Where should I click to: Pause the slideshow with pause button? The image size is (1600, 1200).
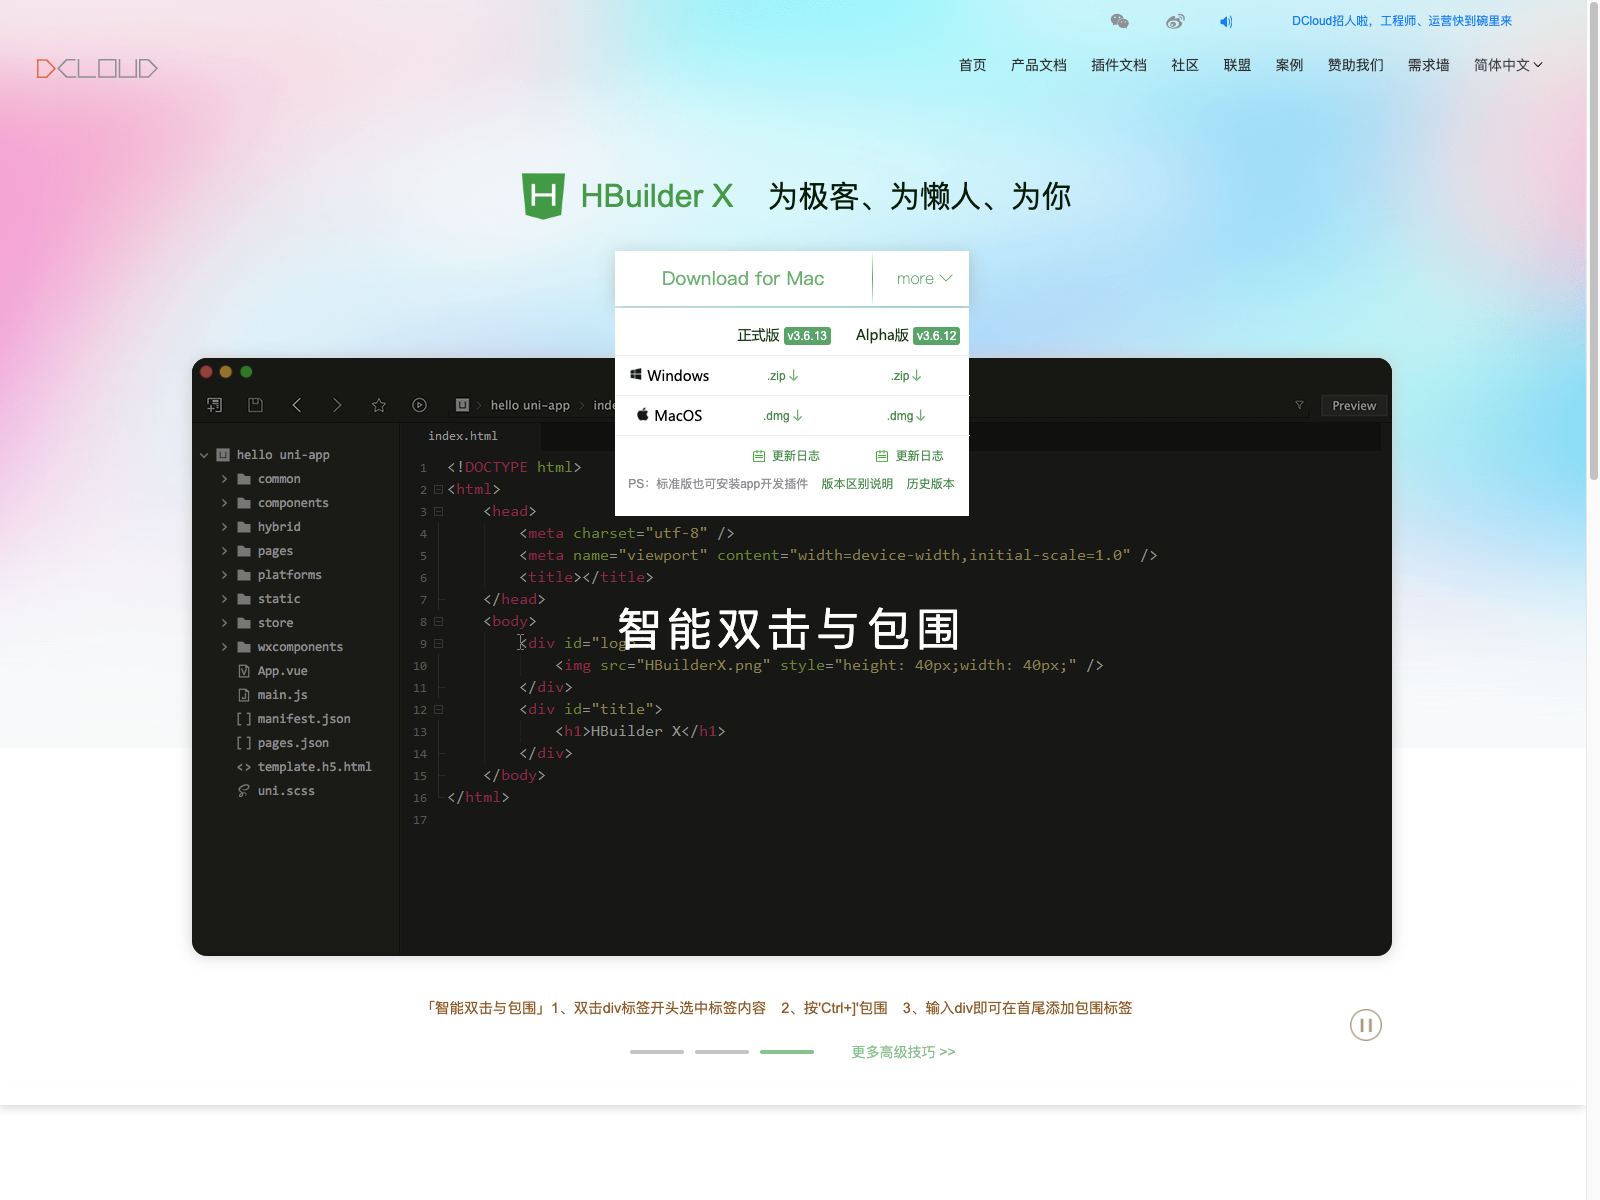tap(1366, 1025)
